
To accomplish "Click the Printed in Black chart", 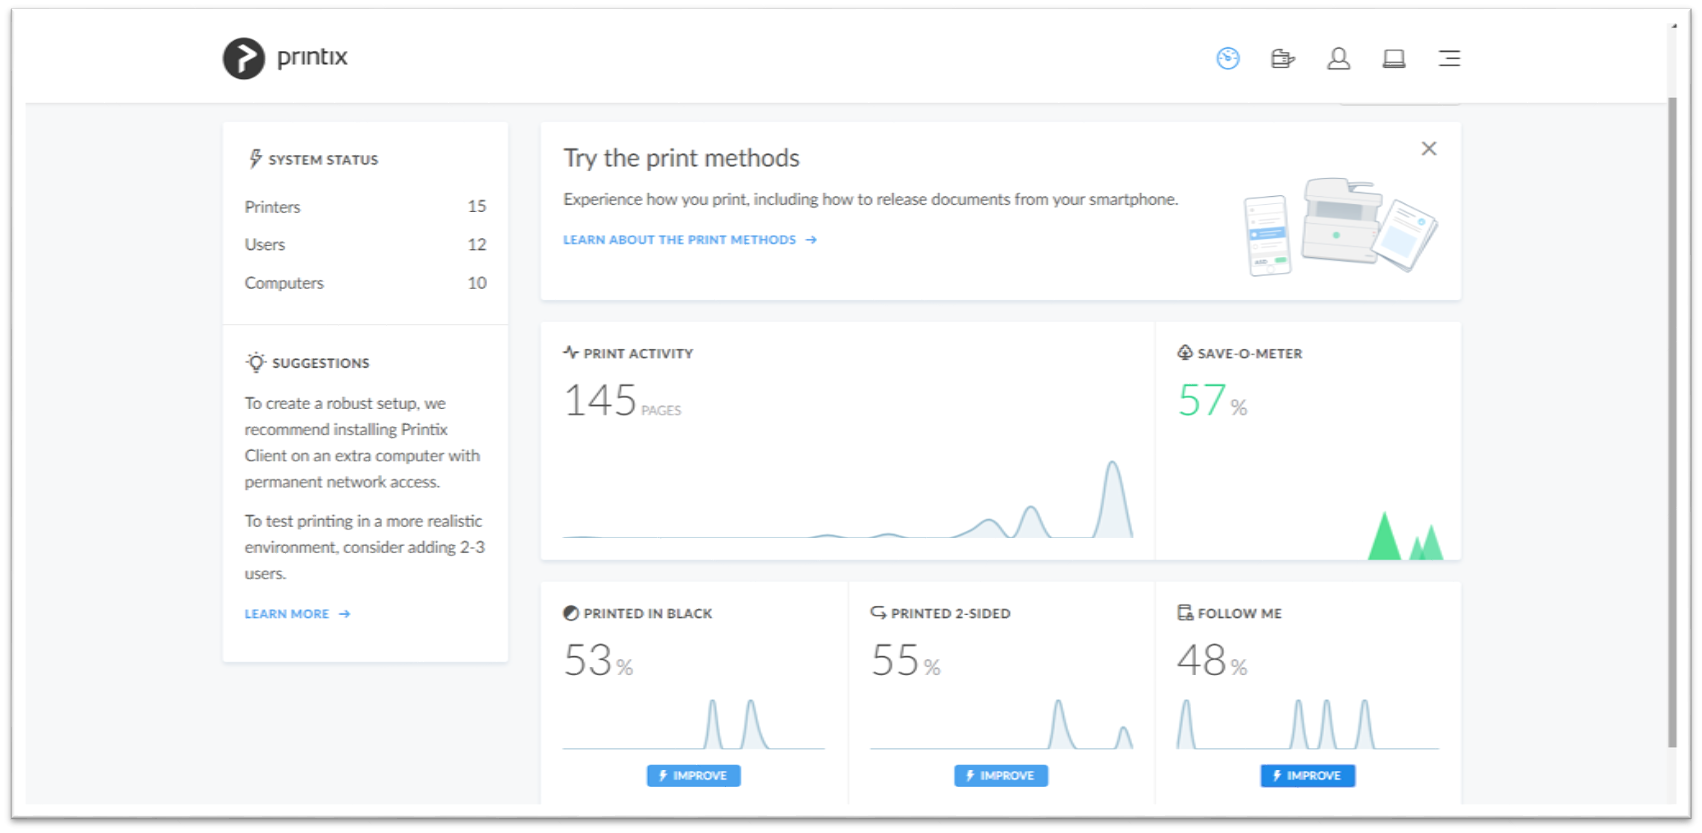I will [694, 723].
